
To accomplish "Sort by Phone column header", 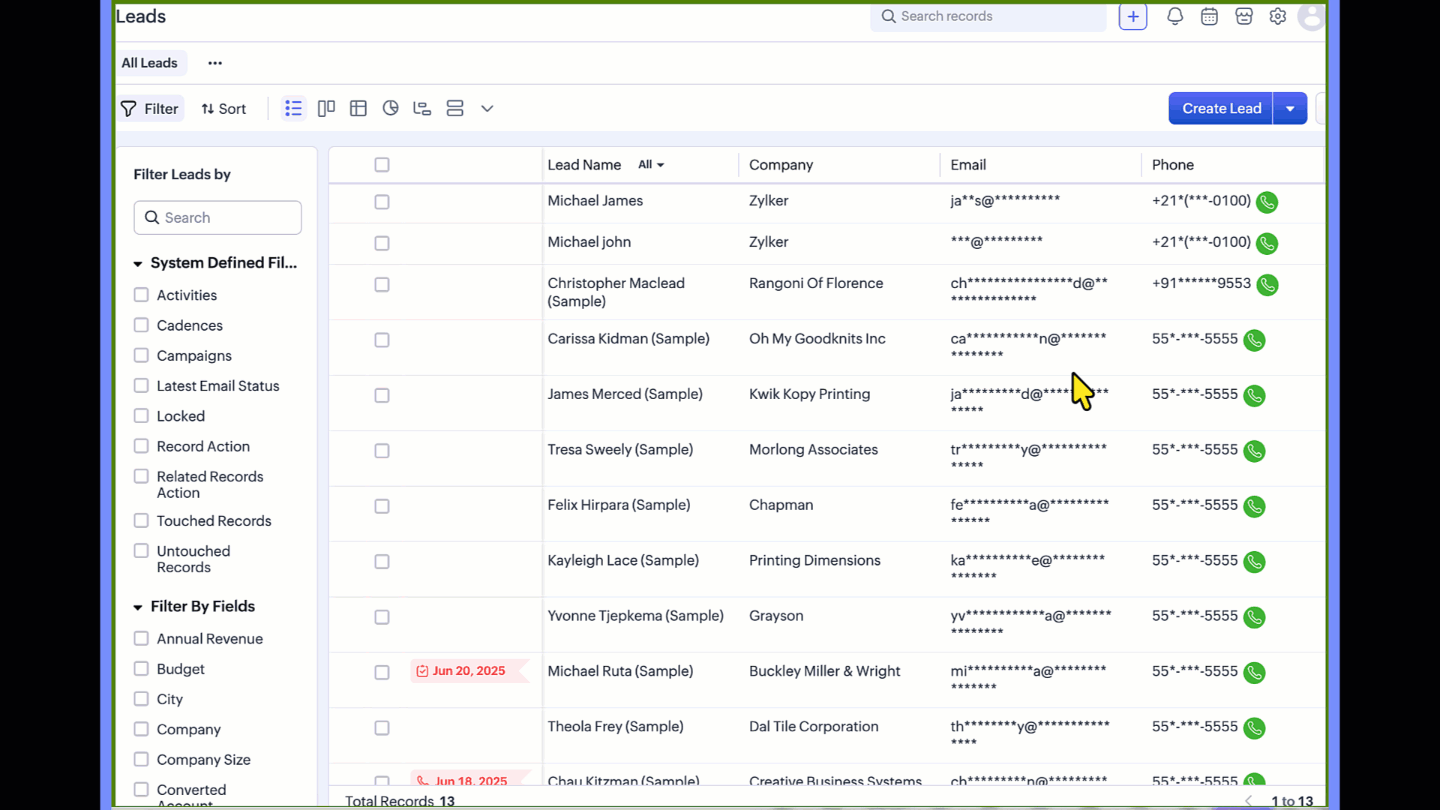I will 1173,165.
